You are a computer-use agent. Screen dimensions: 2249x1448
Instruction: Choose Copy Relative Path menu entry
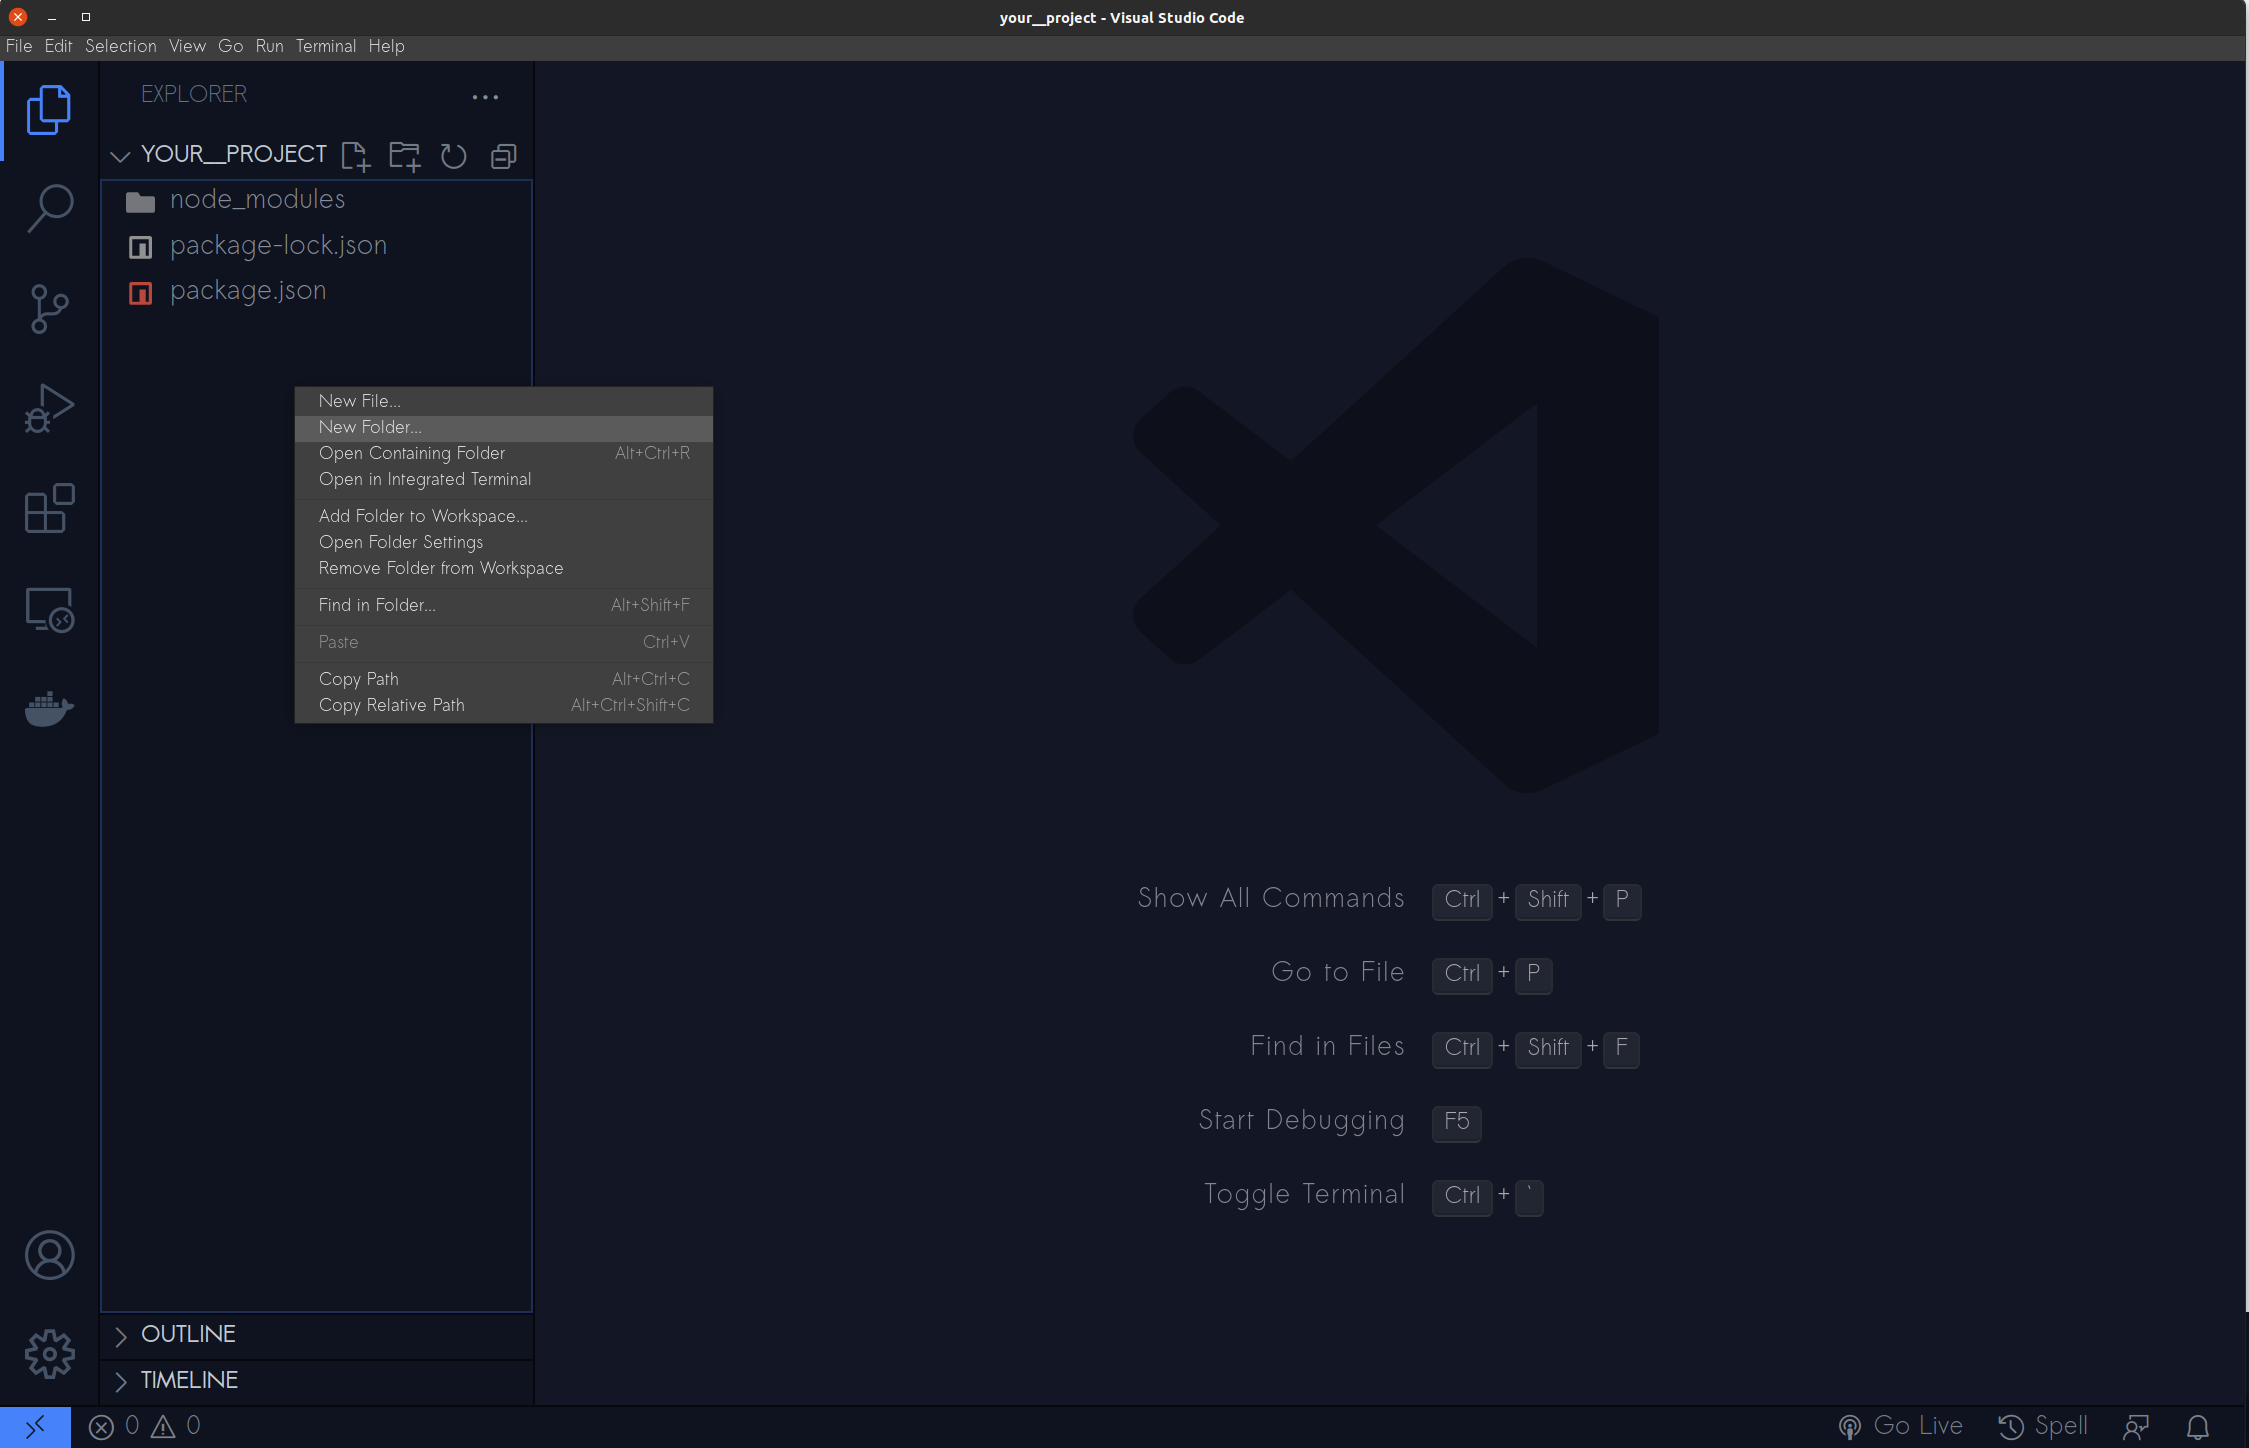[x=503, y=705]
